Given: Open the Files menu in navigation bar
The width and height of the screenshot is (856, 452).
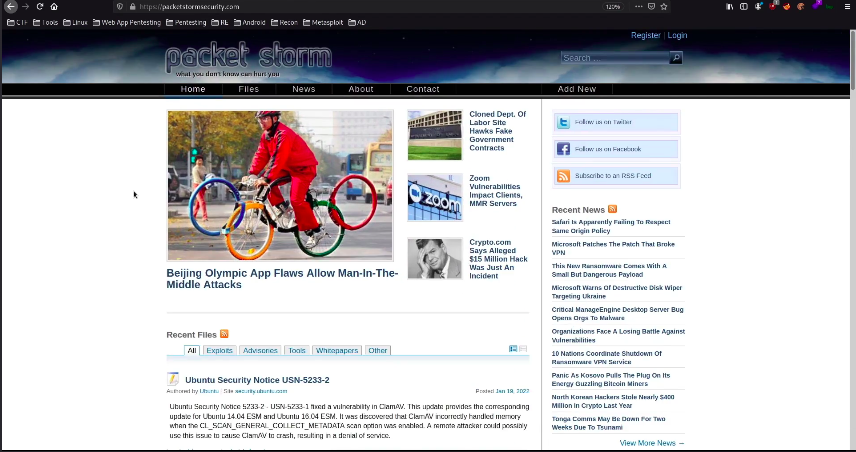Looking at the screenshot, I should tap(248, 89).
